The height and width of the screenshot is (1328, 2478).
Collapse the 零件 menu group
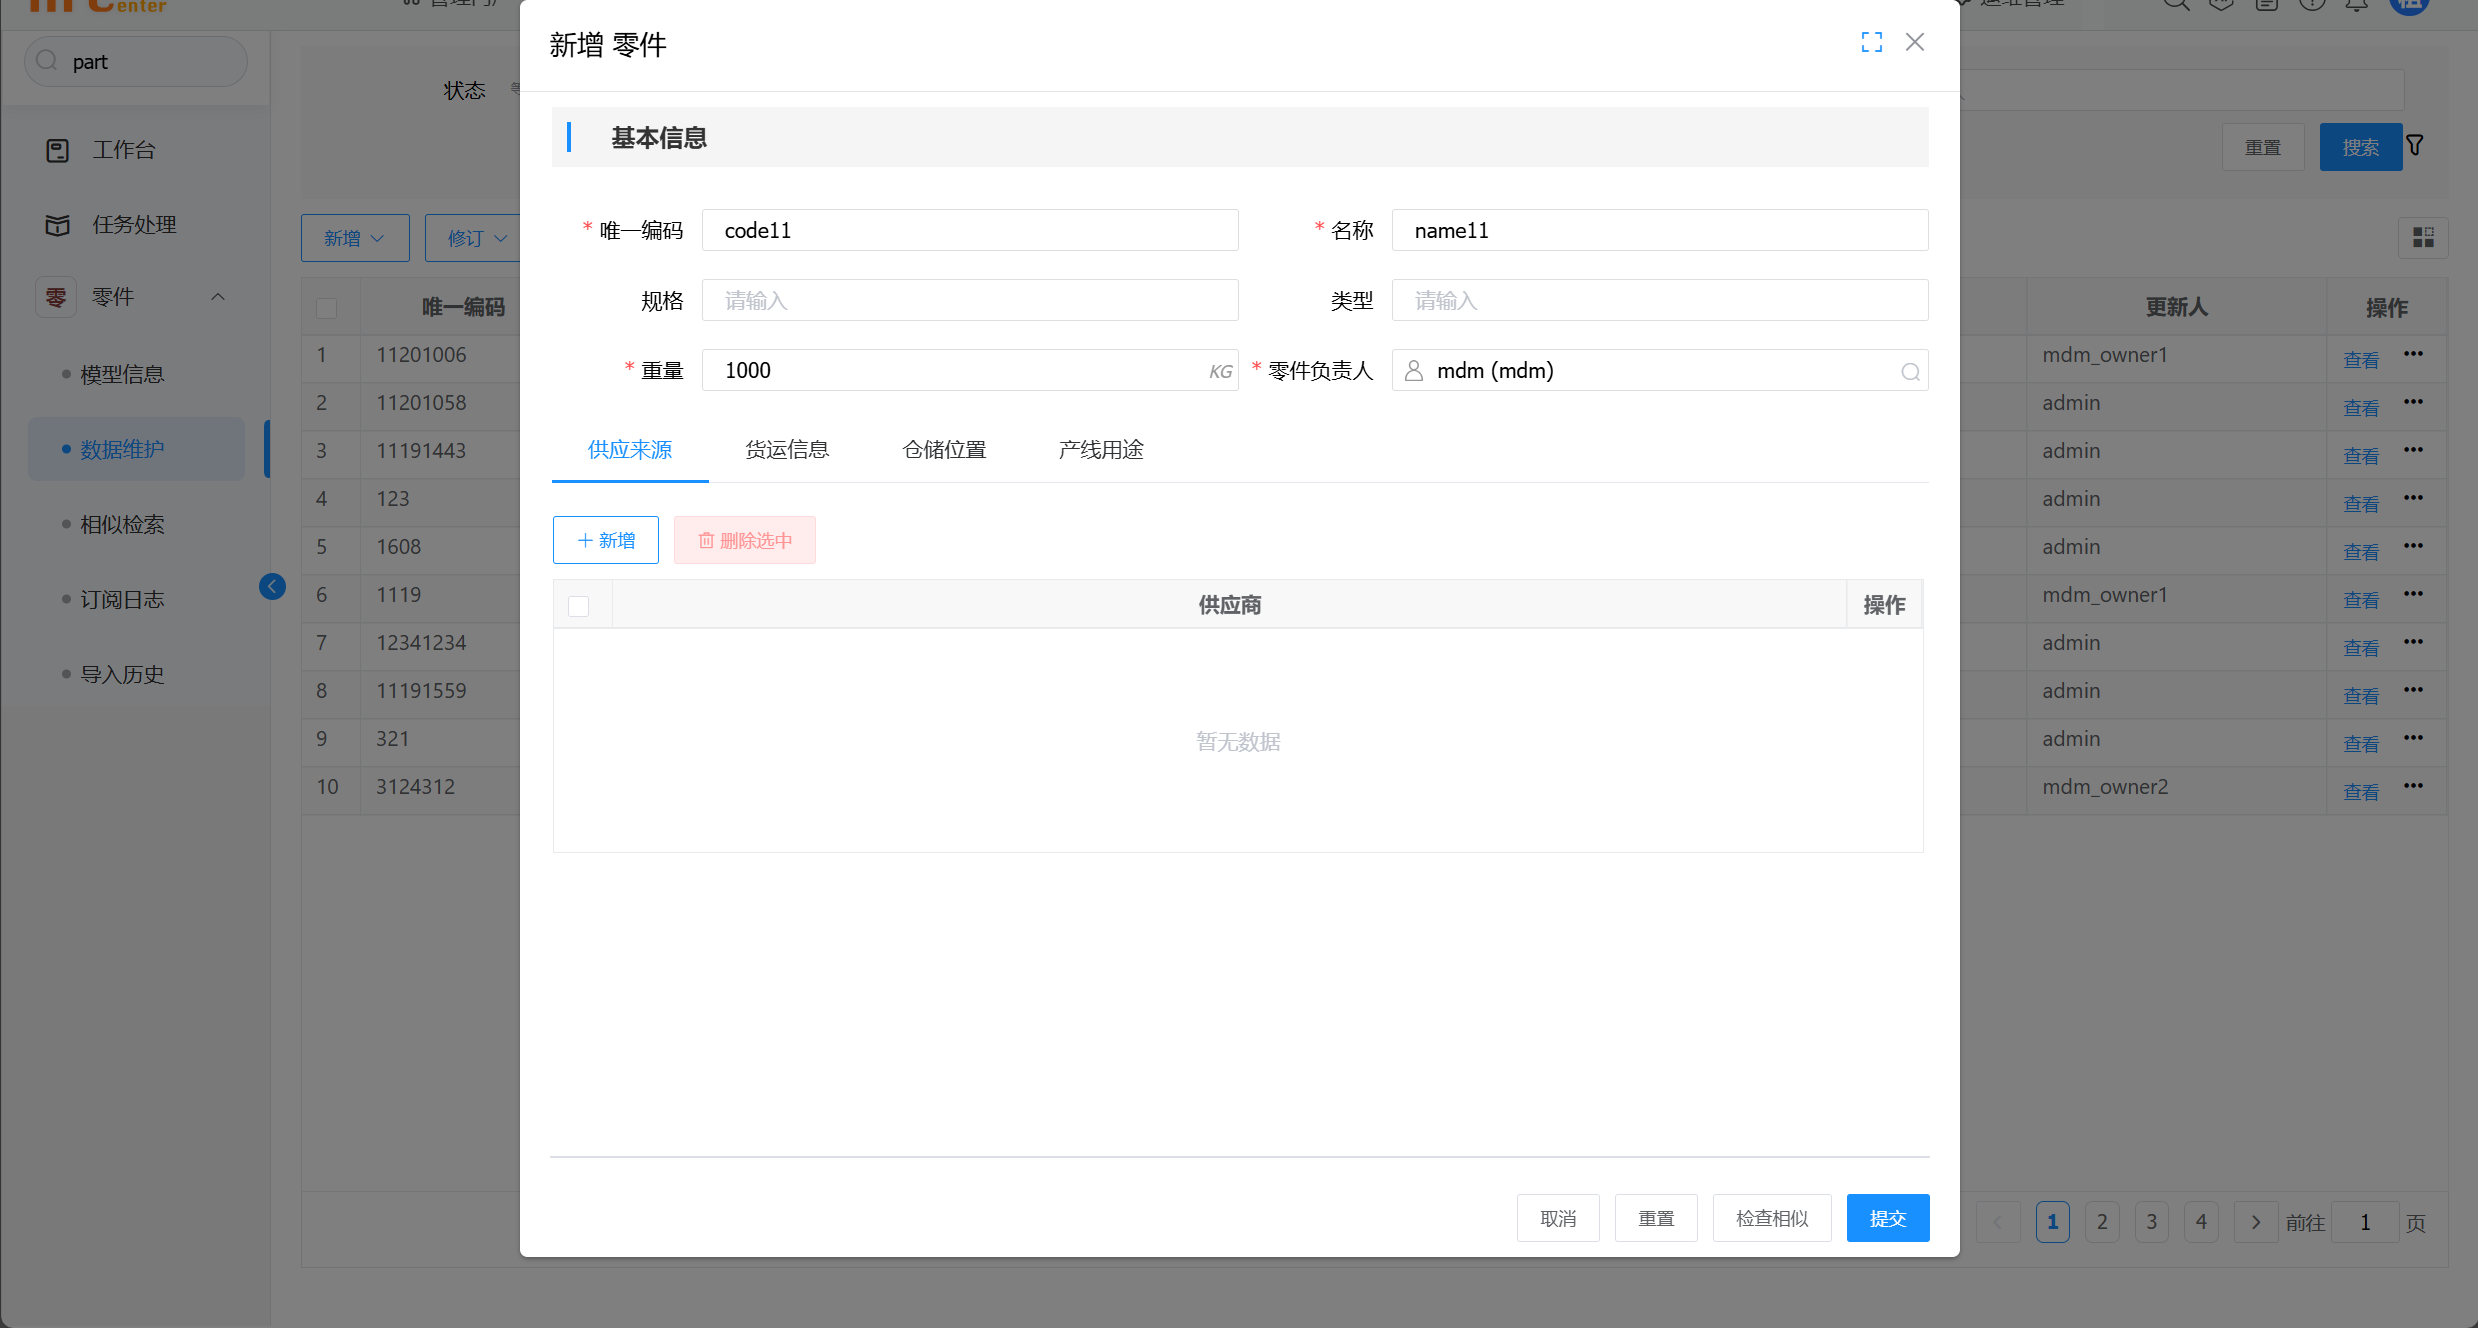pyautogui.click(x=218, y=297)
